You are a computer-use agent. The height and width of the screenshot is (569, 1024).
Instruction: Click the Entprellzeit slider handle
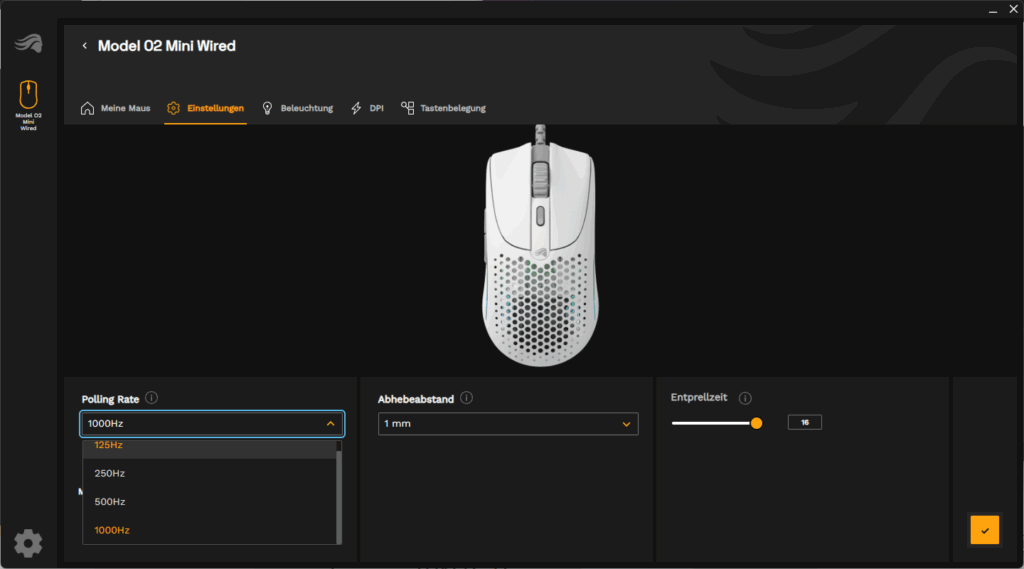click(756, 423)
